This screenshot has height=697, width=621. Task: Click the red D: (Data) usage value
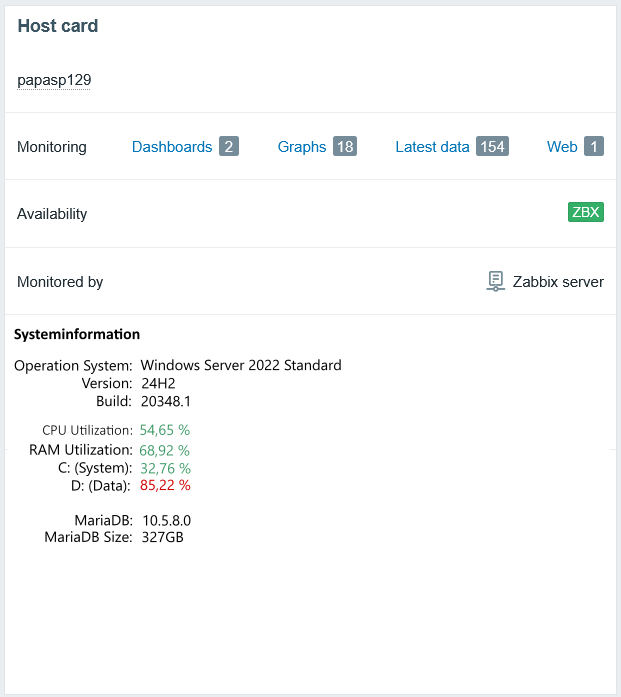click(165, 486)
